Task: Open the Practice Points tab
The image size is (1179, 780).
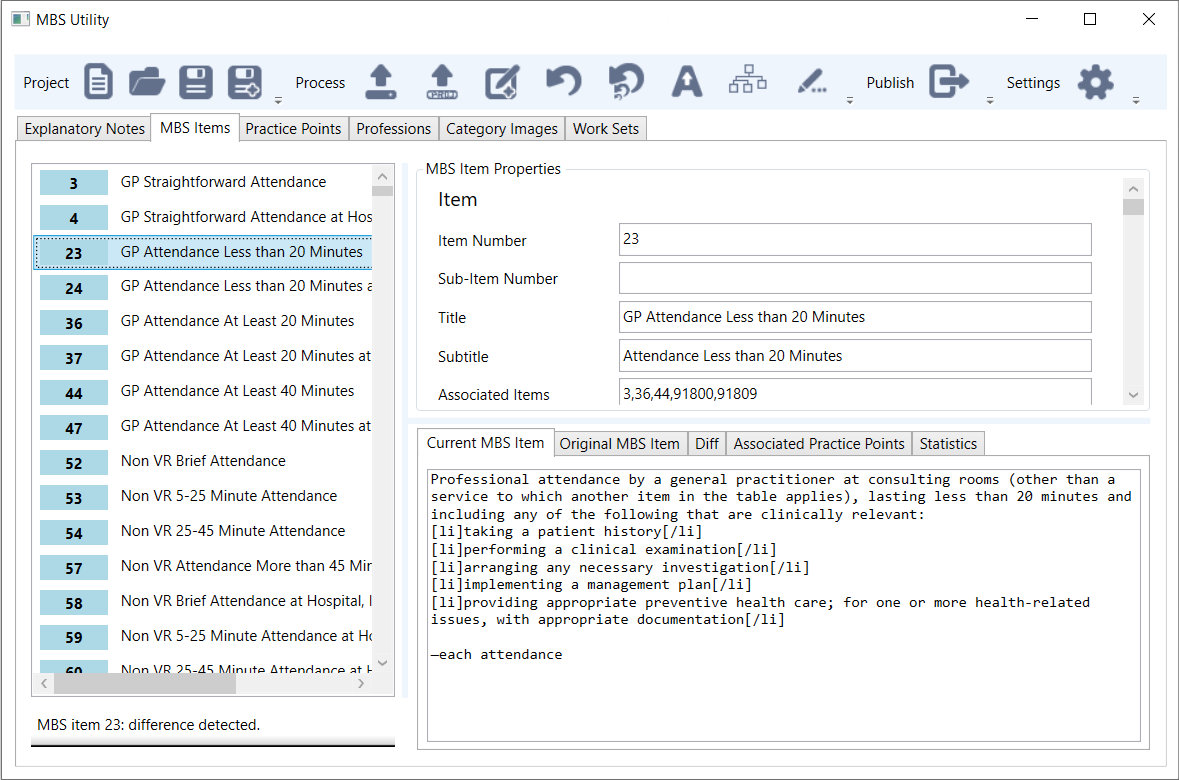Action: [x=293, y=129]
